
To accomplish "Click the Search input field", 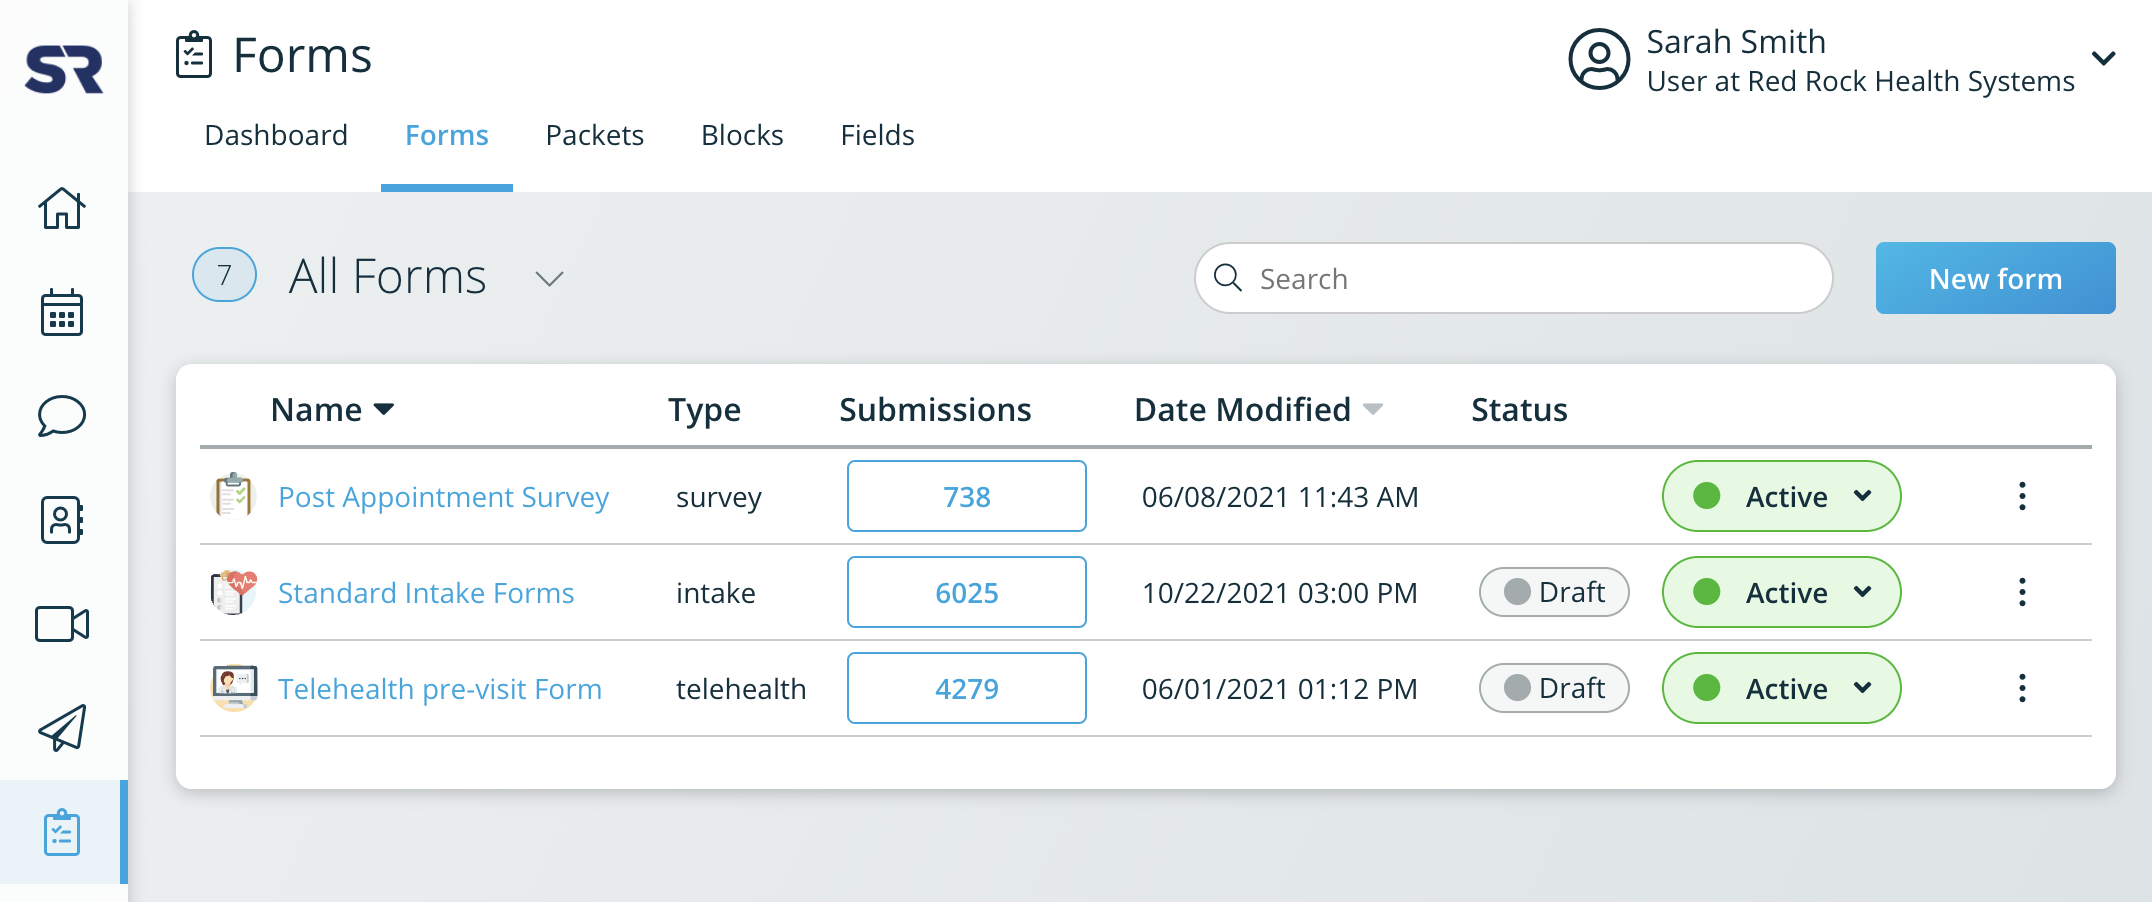I will pyautogui.click(x=1512, y=278).
